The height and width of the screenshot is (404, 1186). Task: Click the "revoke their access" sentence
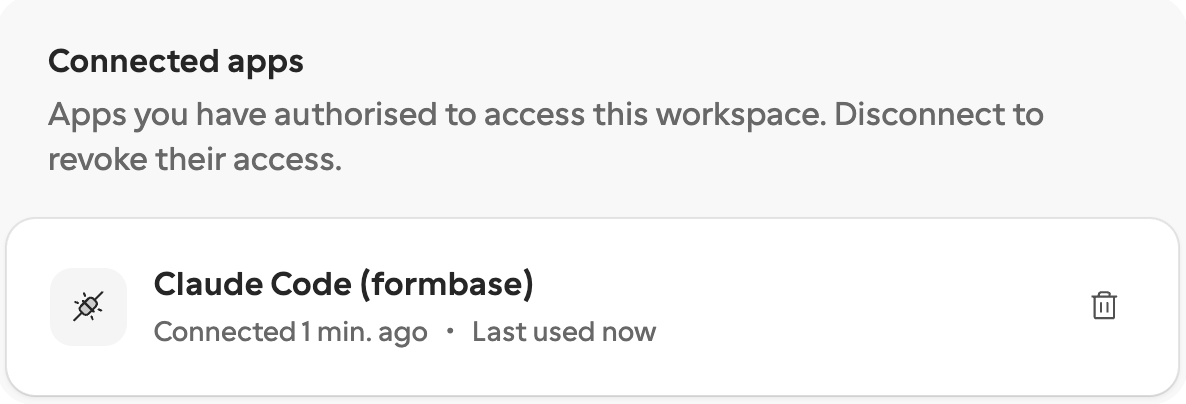(x=195, y=160)
